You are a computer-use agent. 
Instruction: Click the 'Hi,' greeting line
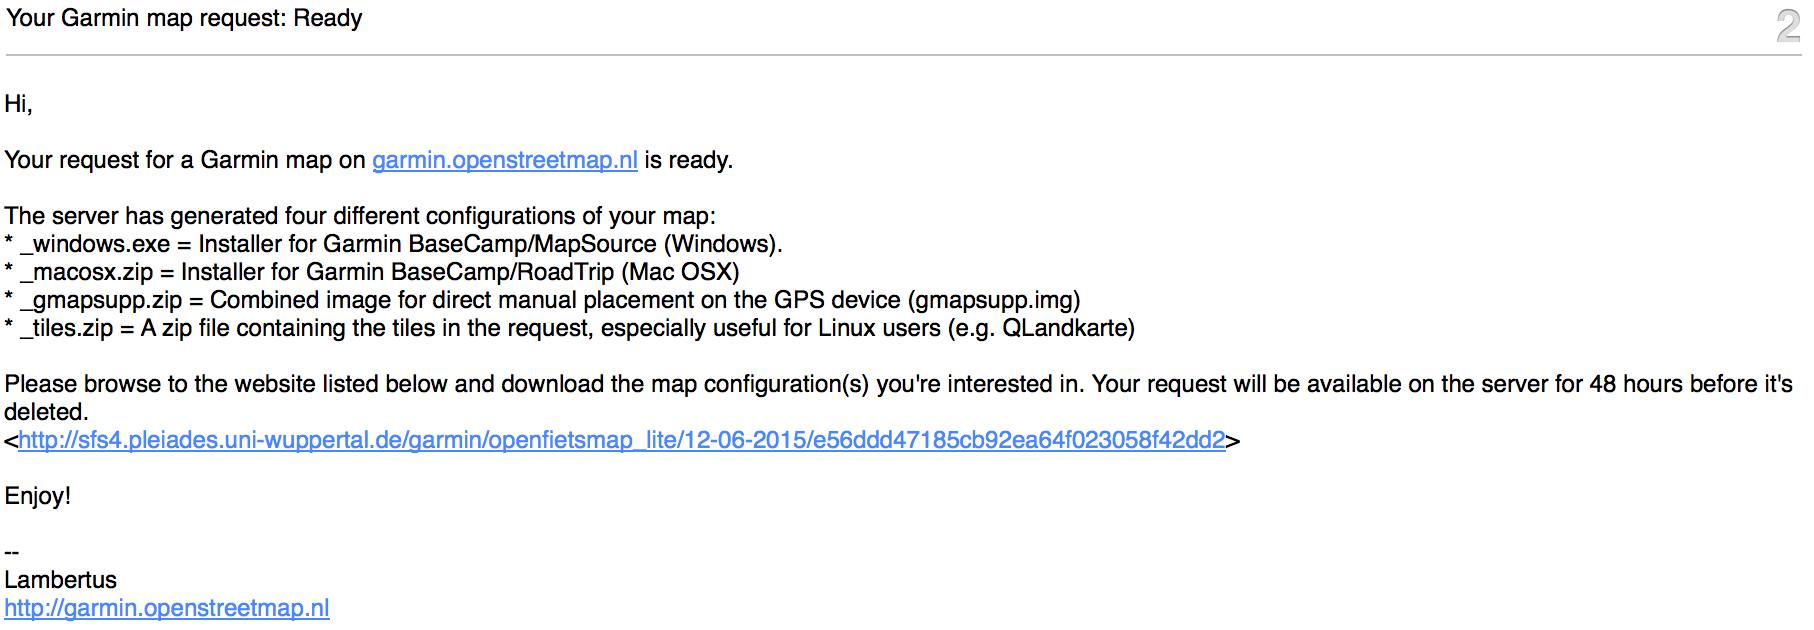(x=18, y=104)
